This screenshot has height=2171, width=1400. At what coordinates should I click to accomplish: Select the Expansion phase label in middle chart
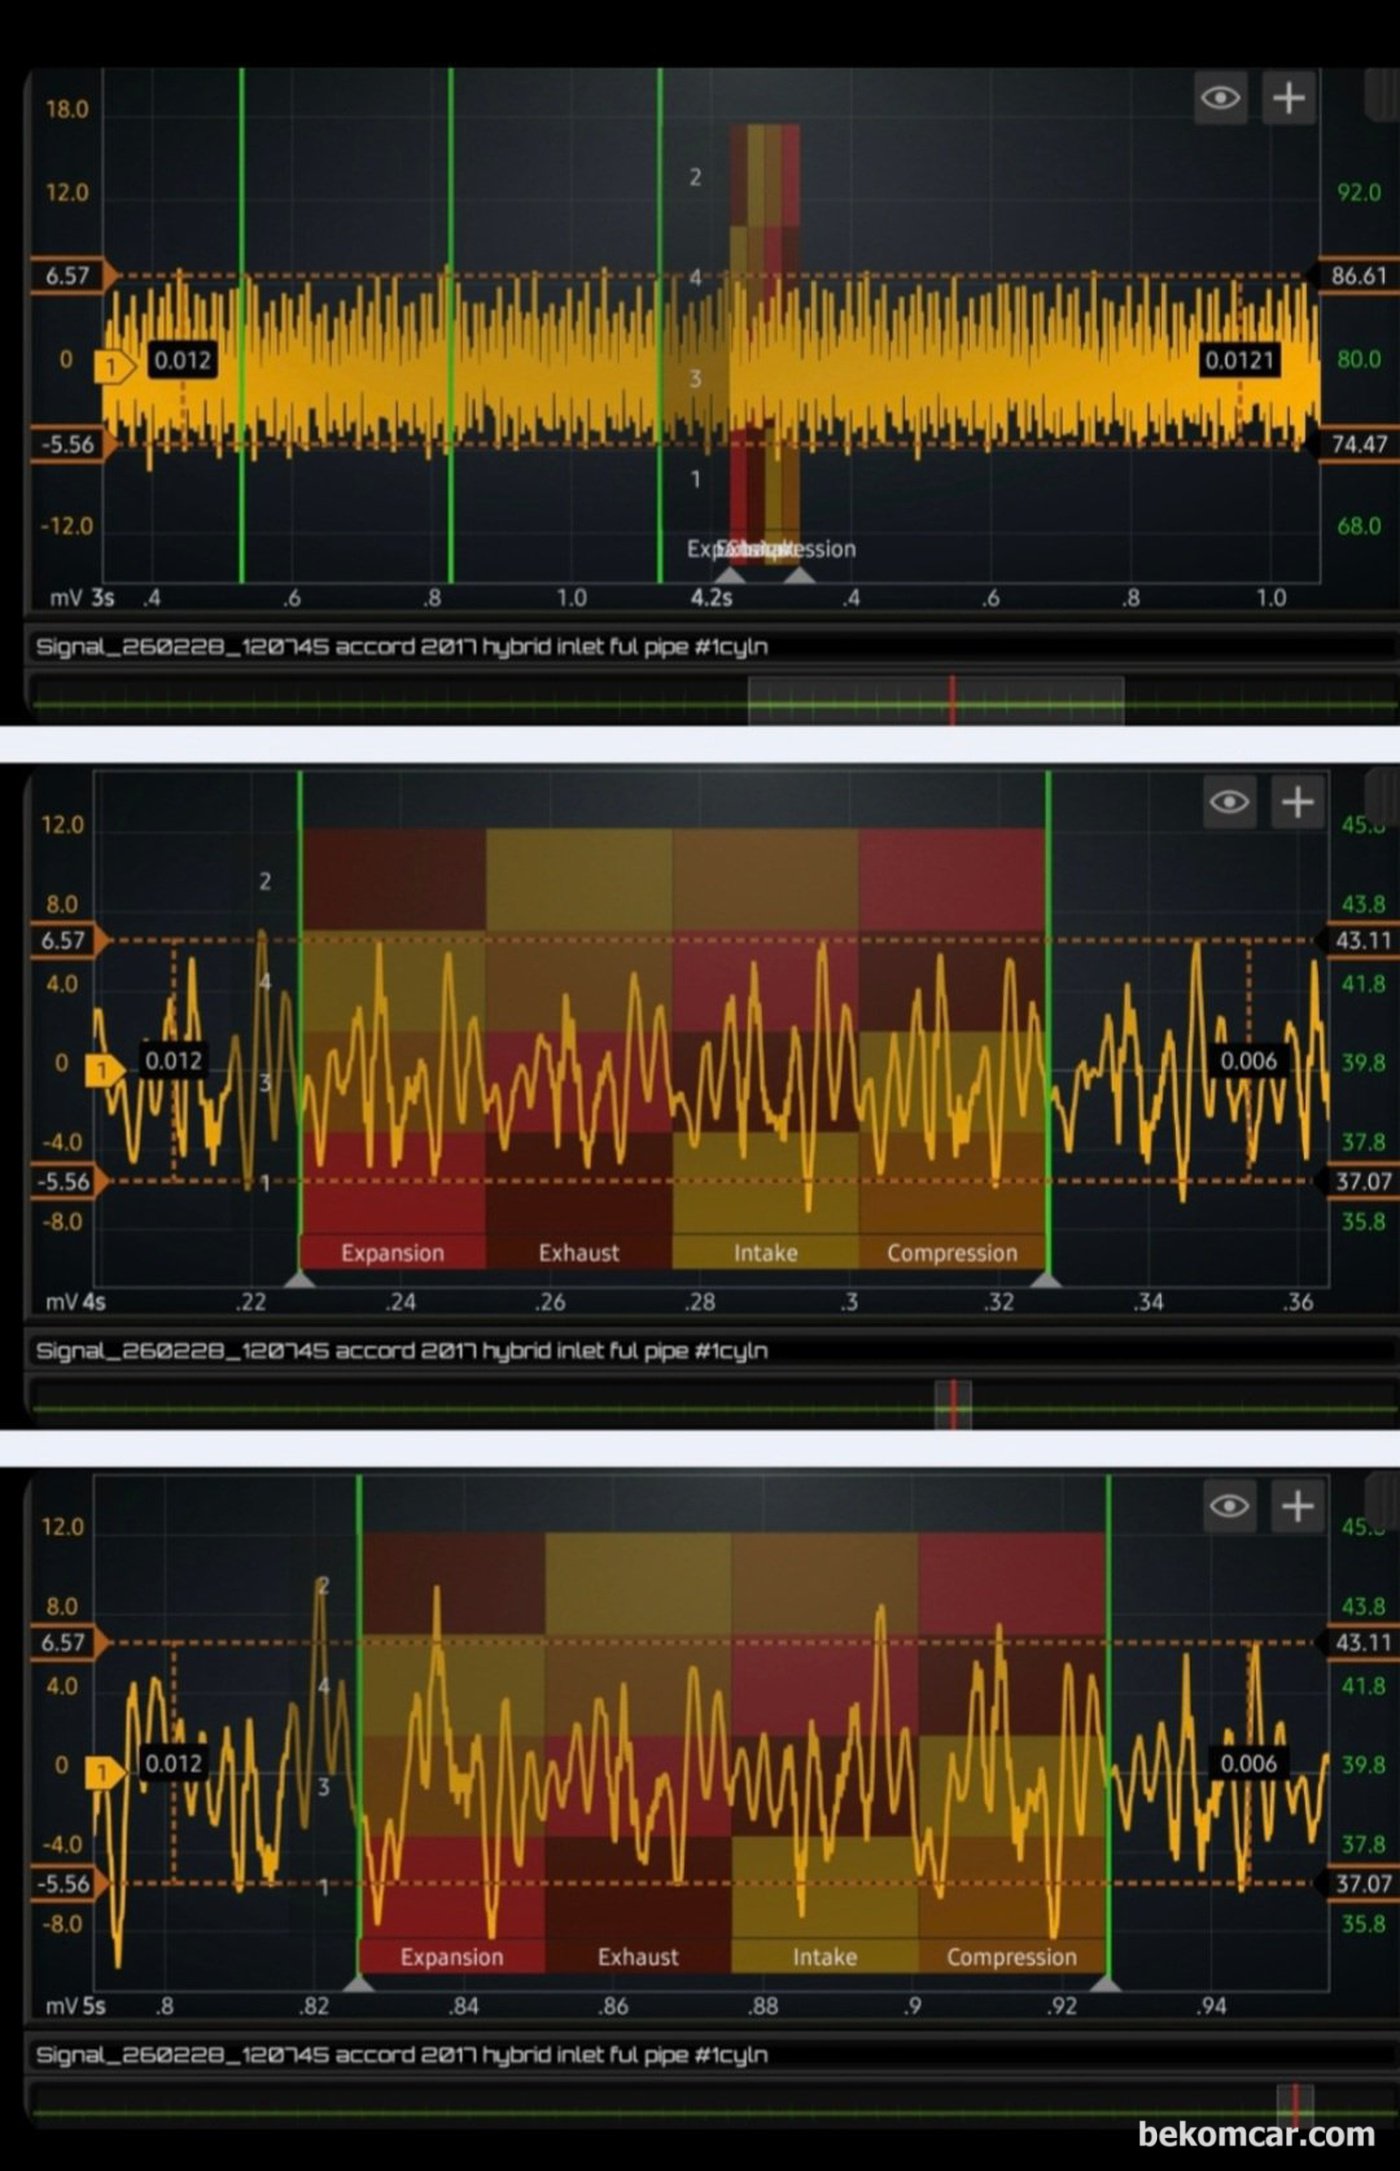[x=392, y=1253]
